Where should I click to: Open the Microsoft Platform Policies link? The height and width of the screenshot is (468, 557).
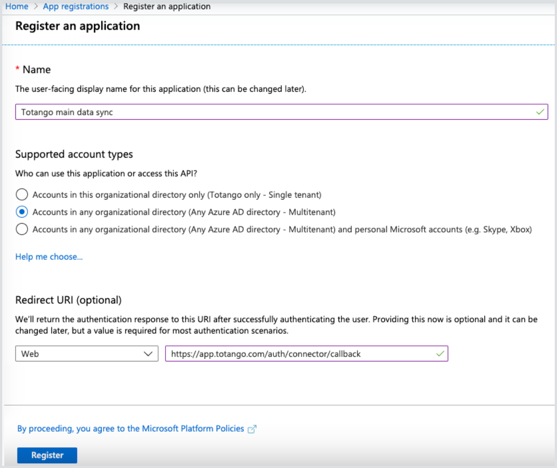tap(131, 429)
